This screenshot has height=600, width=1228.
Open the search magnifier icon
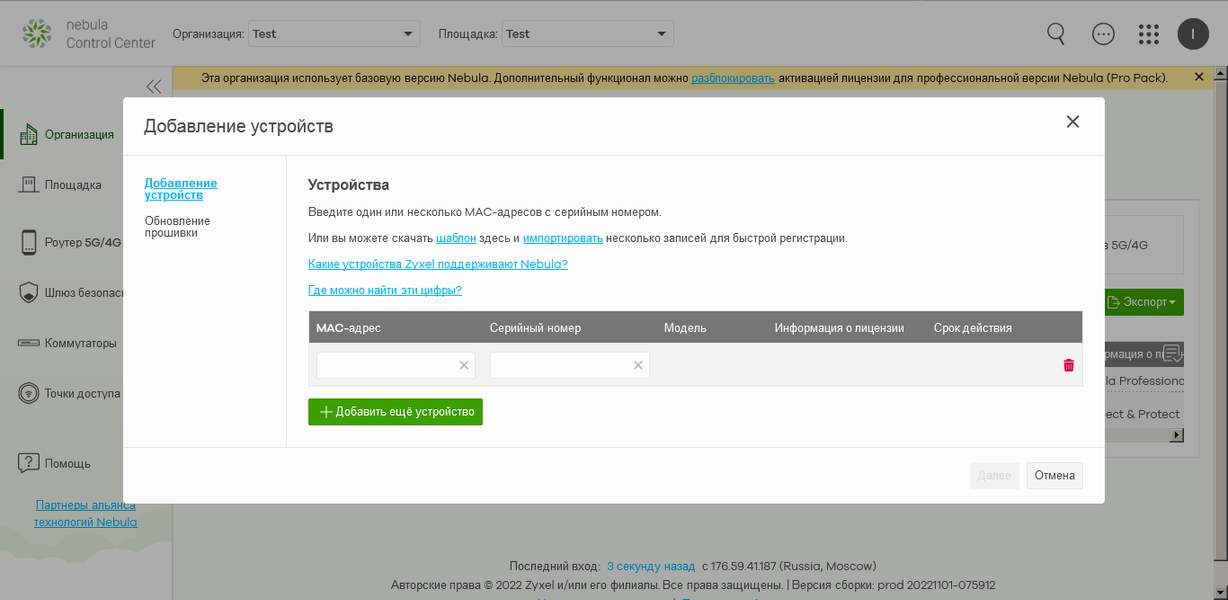[x=1056, y=33]
